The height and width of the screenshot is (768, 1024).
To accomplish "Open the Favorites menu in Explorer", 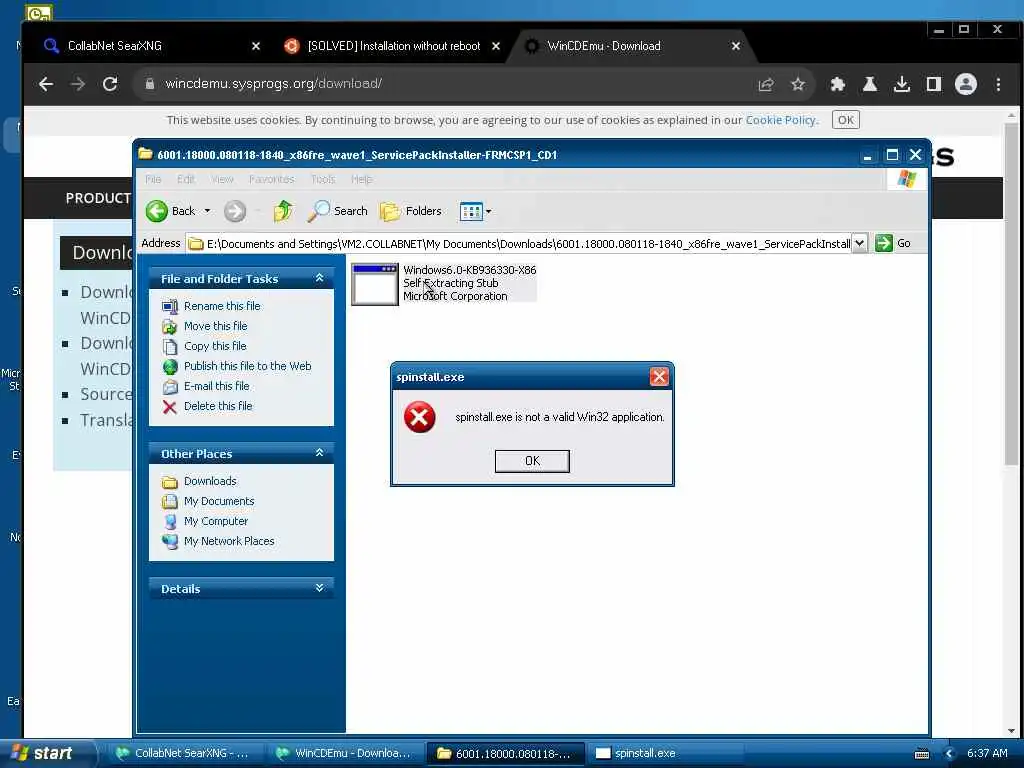I will point(272,179).
